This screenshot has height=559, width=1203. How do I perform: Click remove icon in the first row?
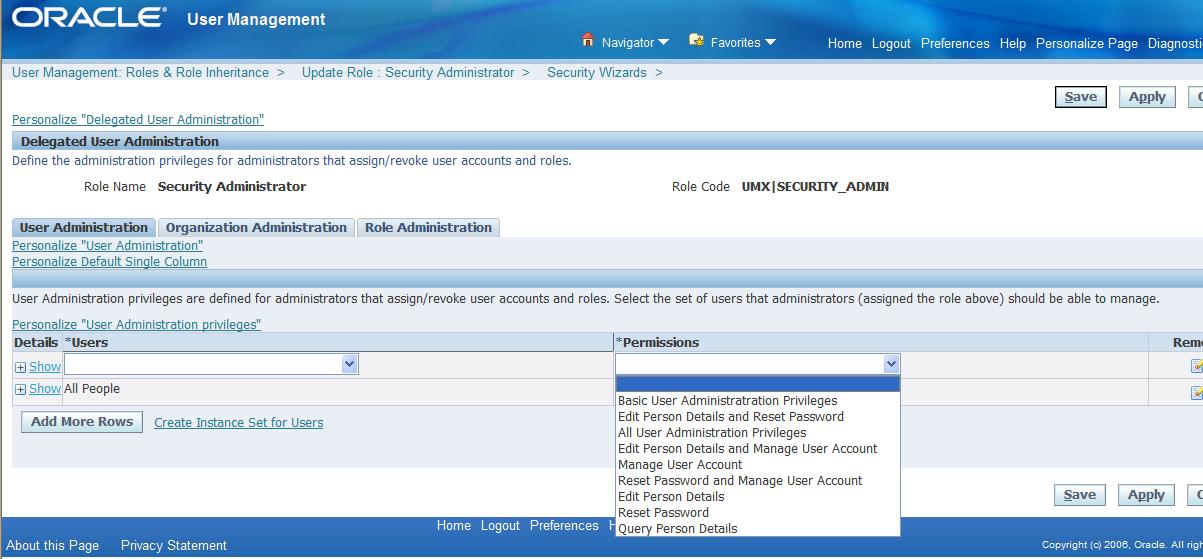(x=1196, y=366)
